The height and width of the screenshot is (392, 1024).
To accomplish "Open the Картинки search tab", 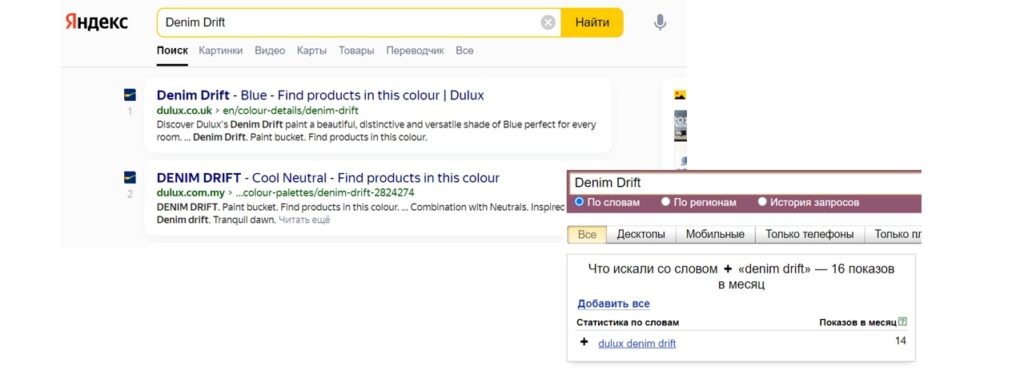I will (x=221, y=50).
